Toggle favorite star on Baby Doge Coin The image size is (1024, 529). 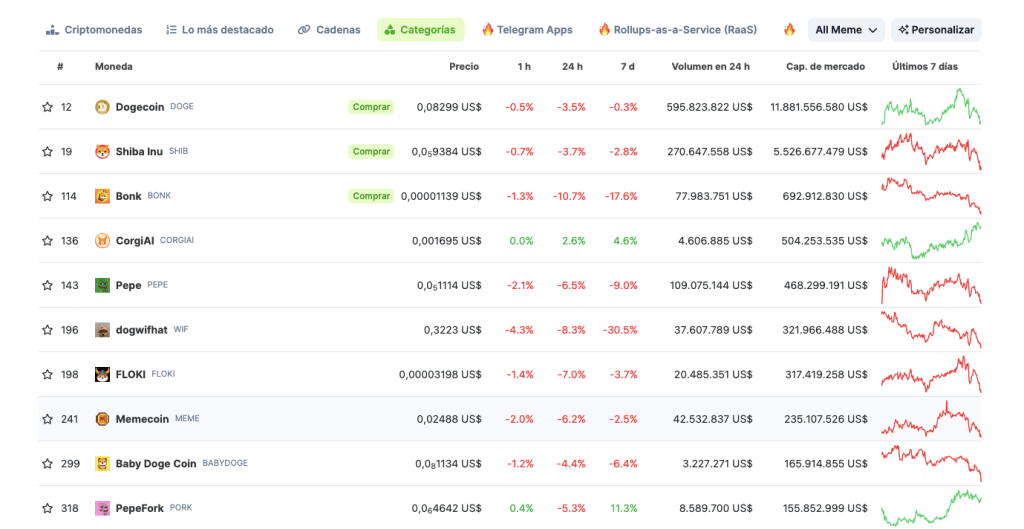coord(47,464)
